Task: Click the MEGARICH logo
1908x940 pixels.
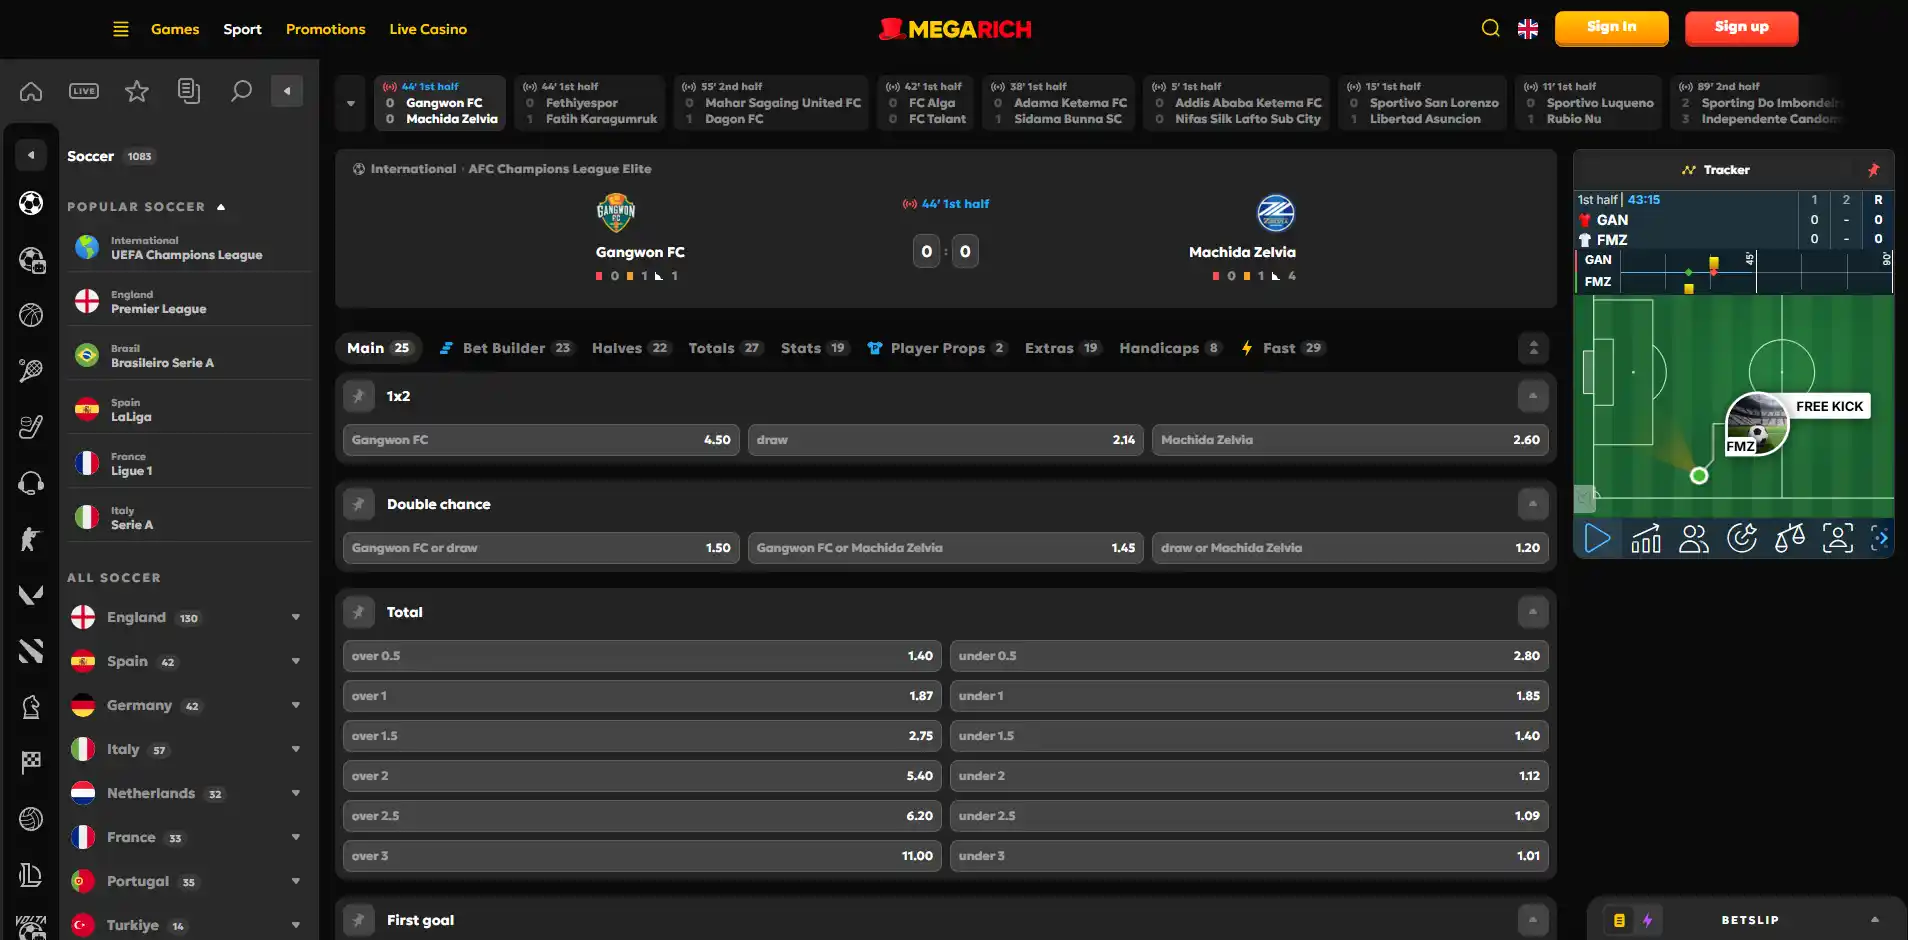Action: pyautogui.click(x=955, y=29)
